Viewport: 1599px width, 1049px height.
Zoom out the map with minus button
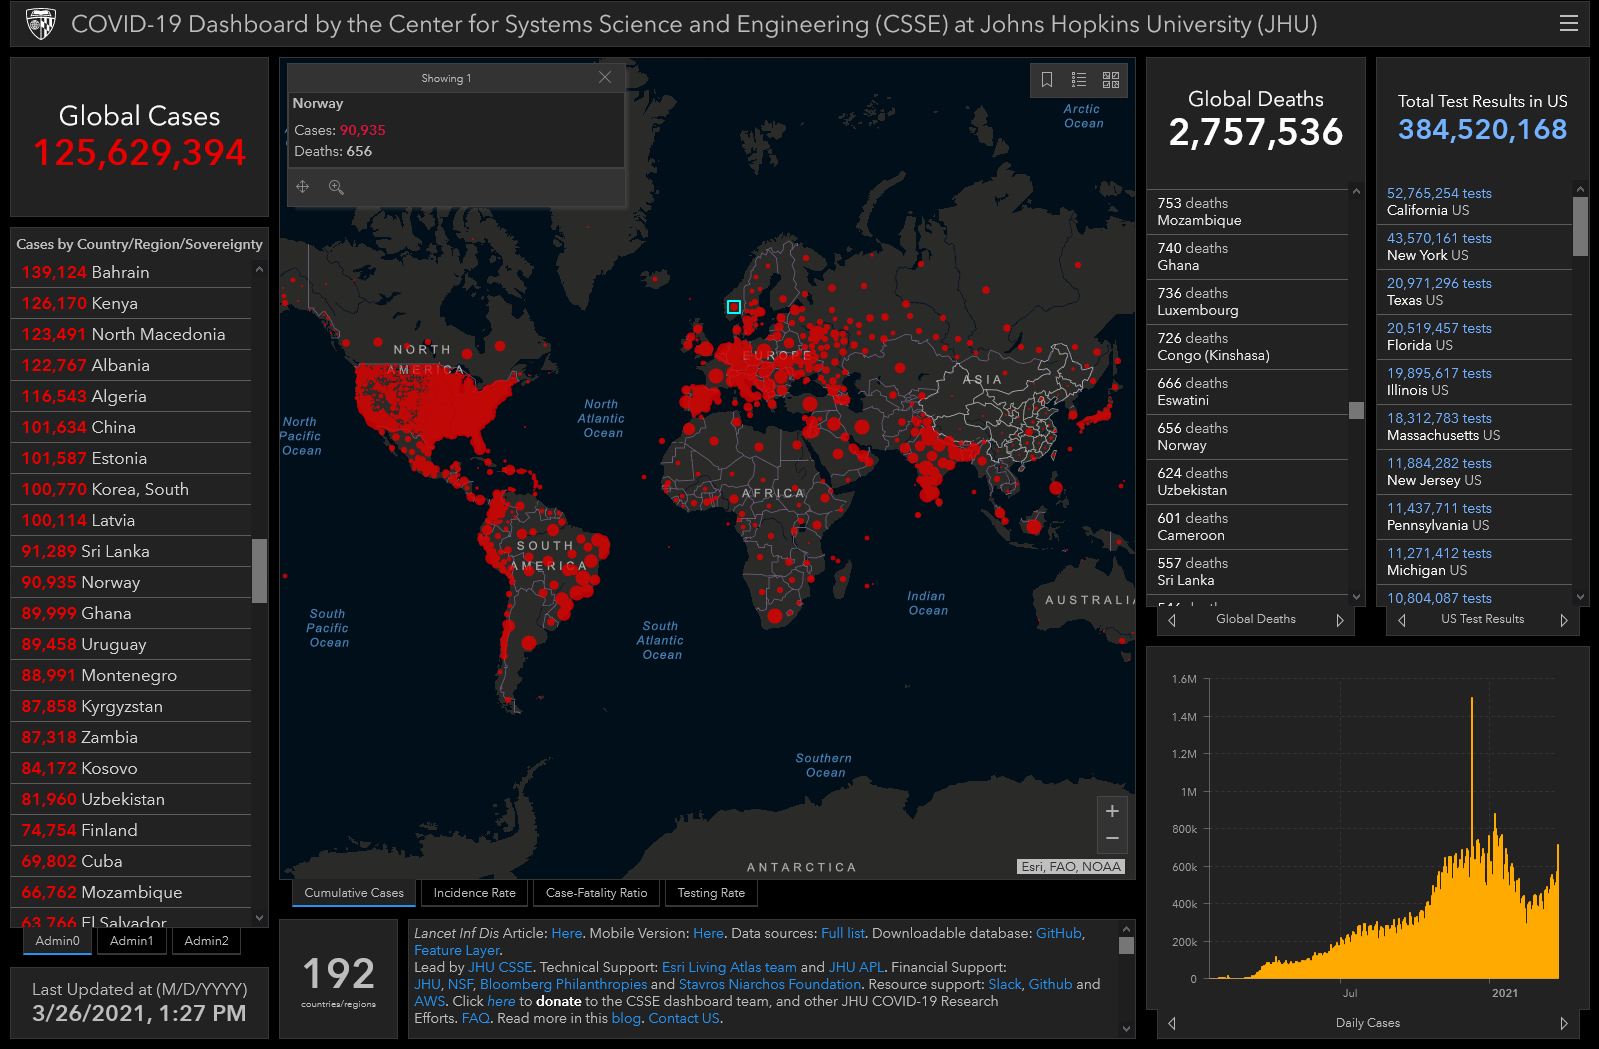(1112, 838)
